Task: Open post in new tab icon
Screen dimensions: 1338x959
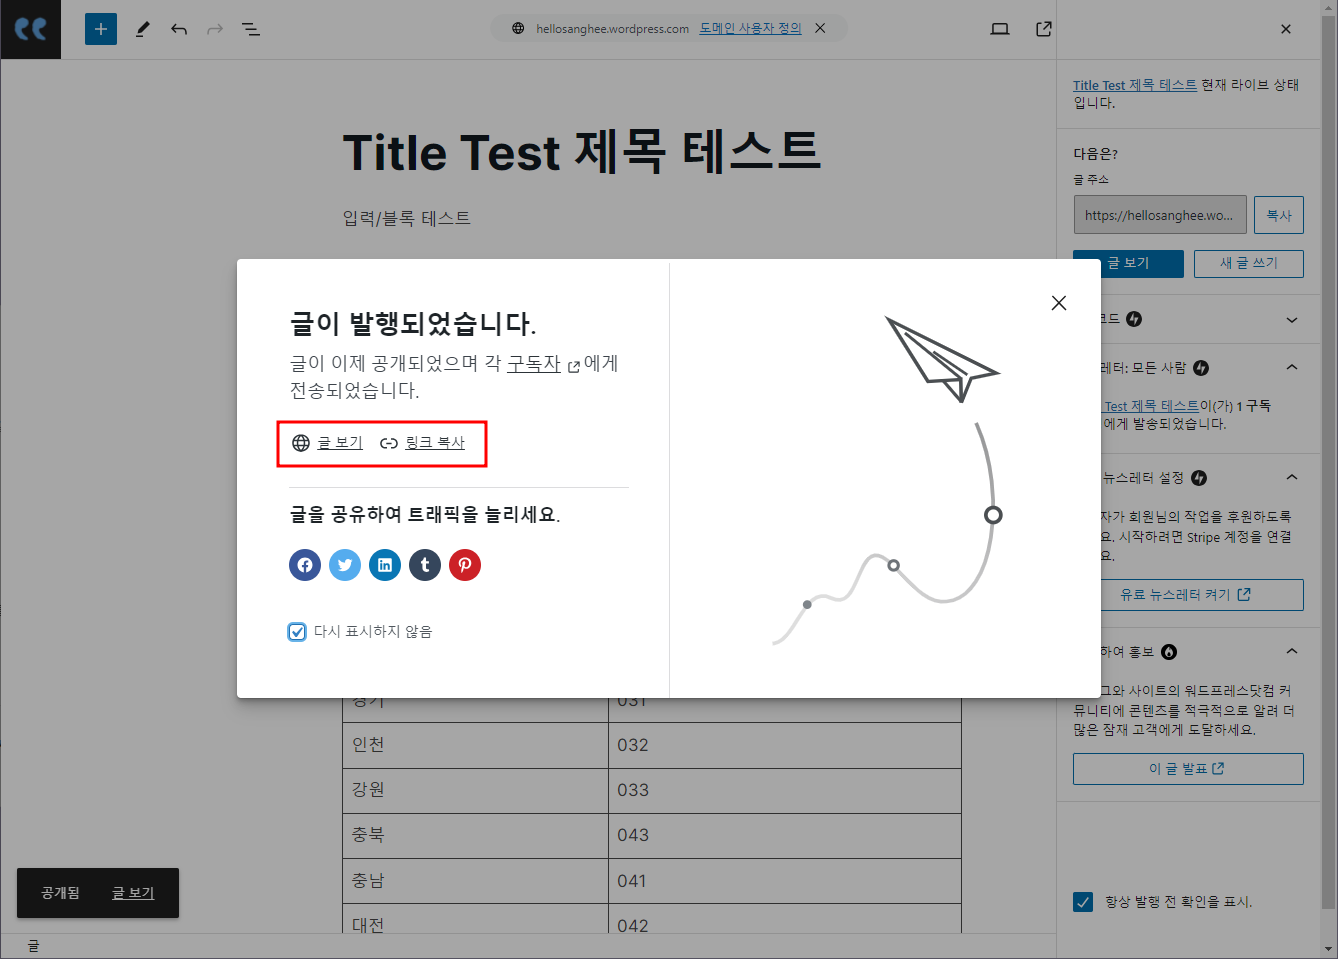Action: pos(1044,29)
